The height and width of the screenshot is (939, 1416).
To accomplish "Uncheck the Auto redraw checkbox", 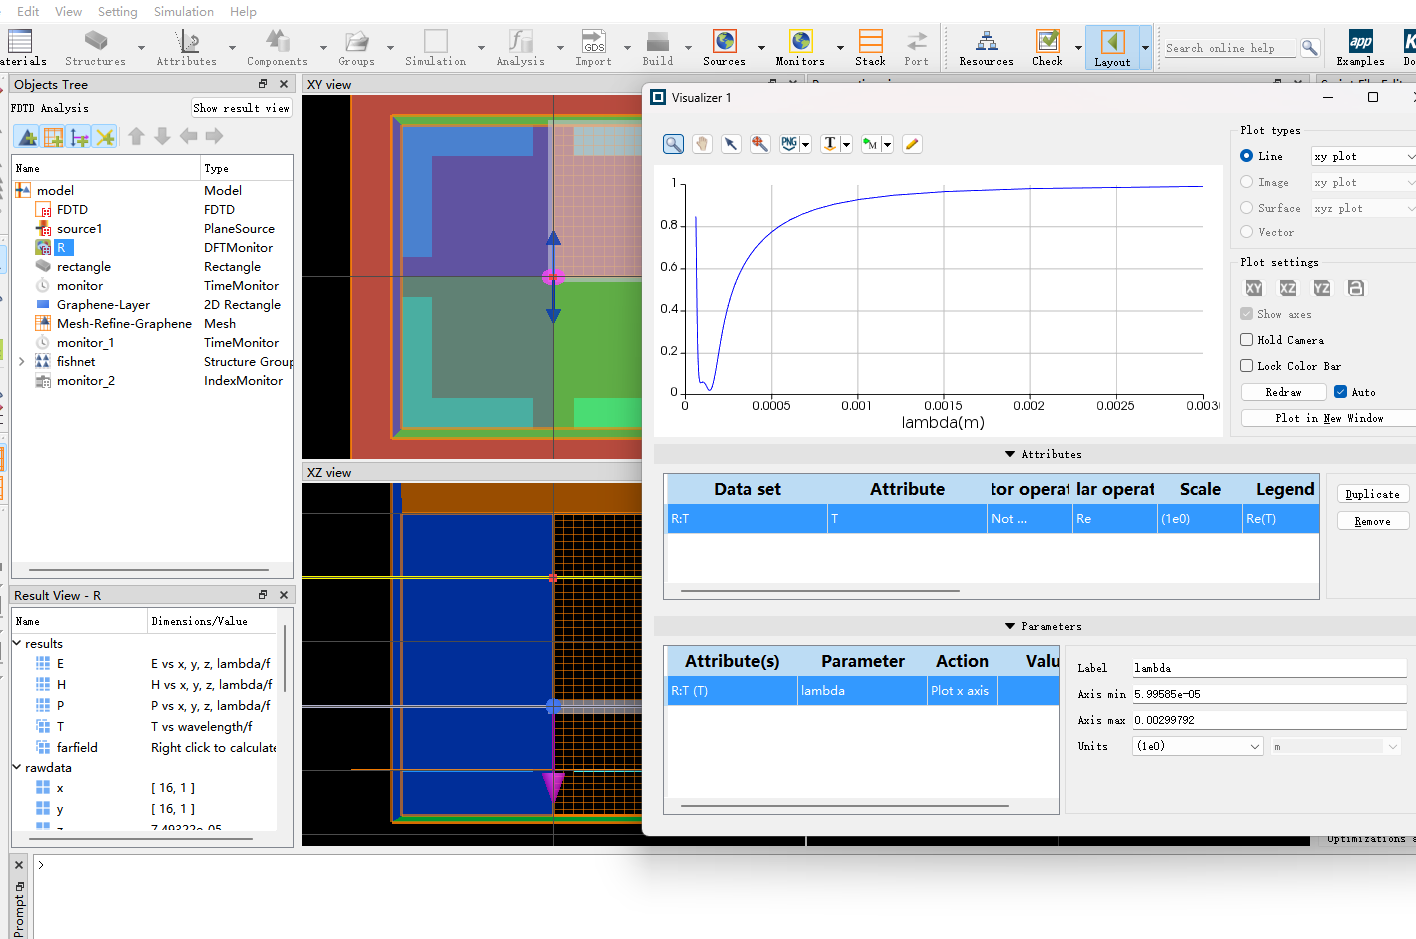I will tap(1341, 392).
